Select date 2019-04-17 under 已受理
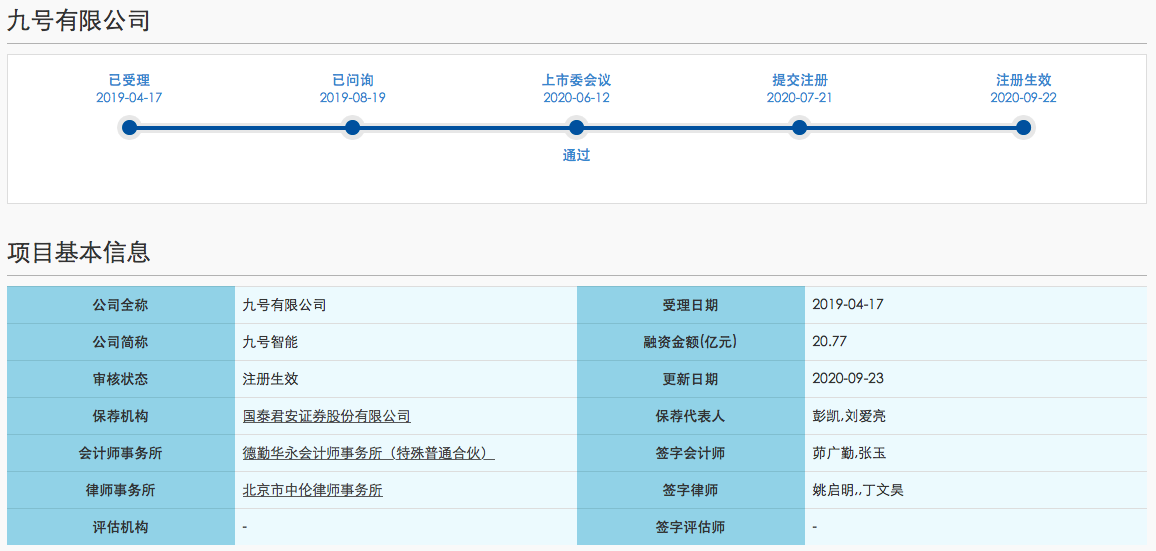Screen dimensions: 1156x551 129,98
